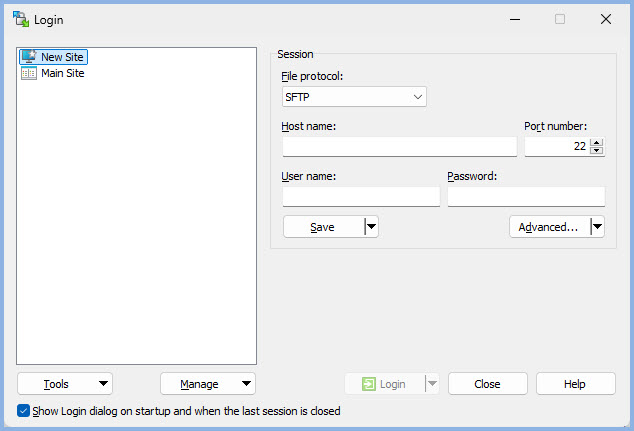Click the Save button

click(322, 227)
